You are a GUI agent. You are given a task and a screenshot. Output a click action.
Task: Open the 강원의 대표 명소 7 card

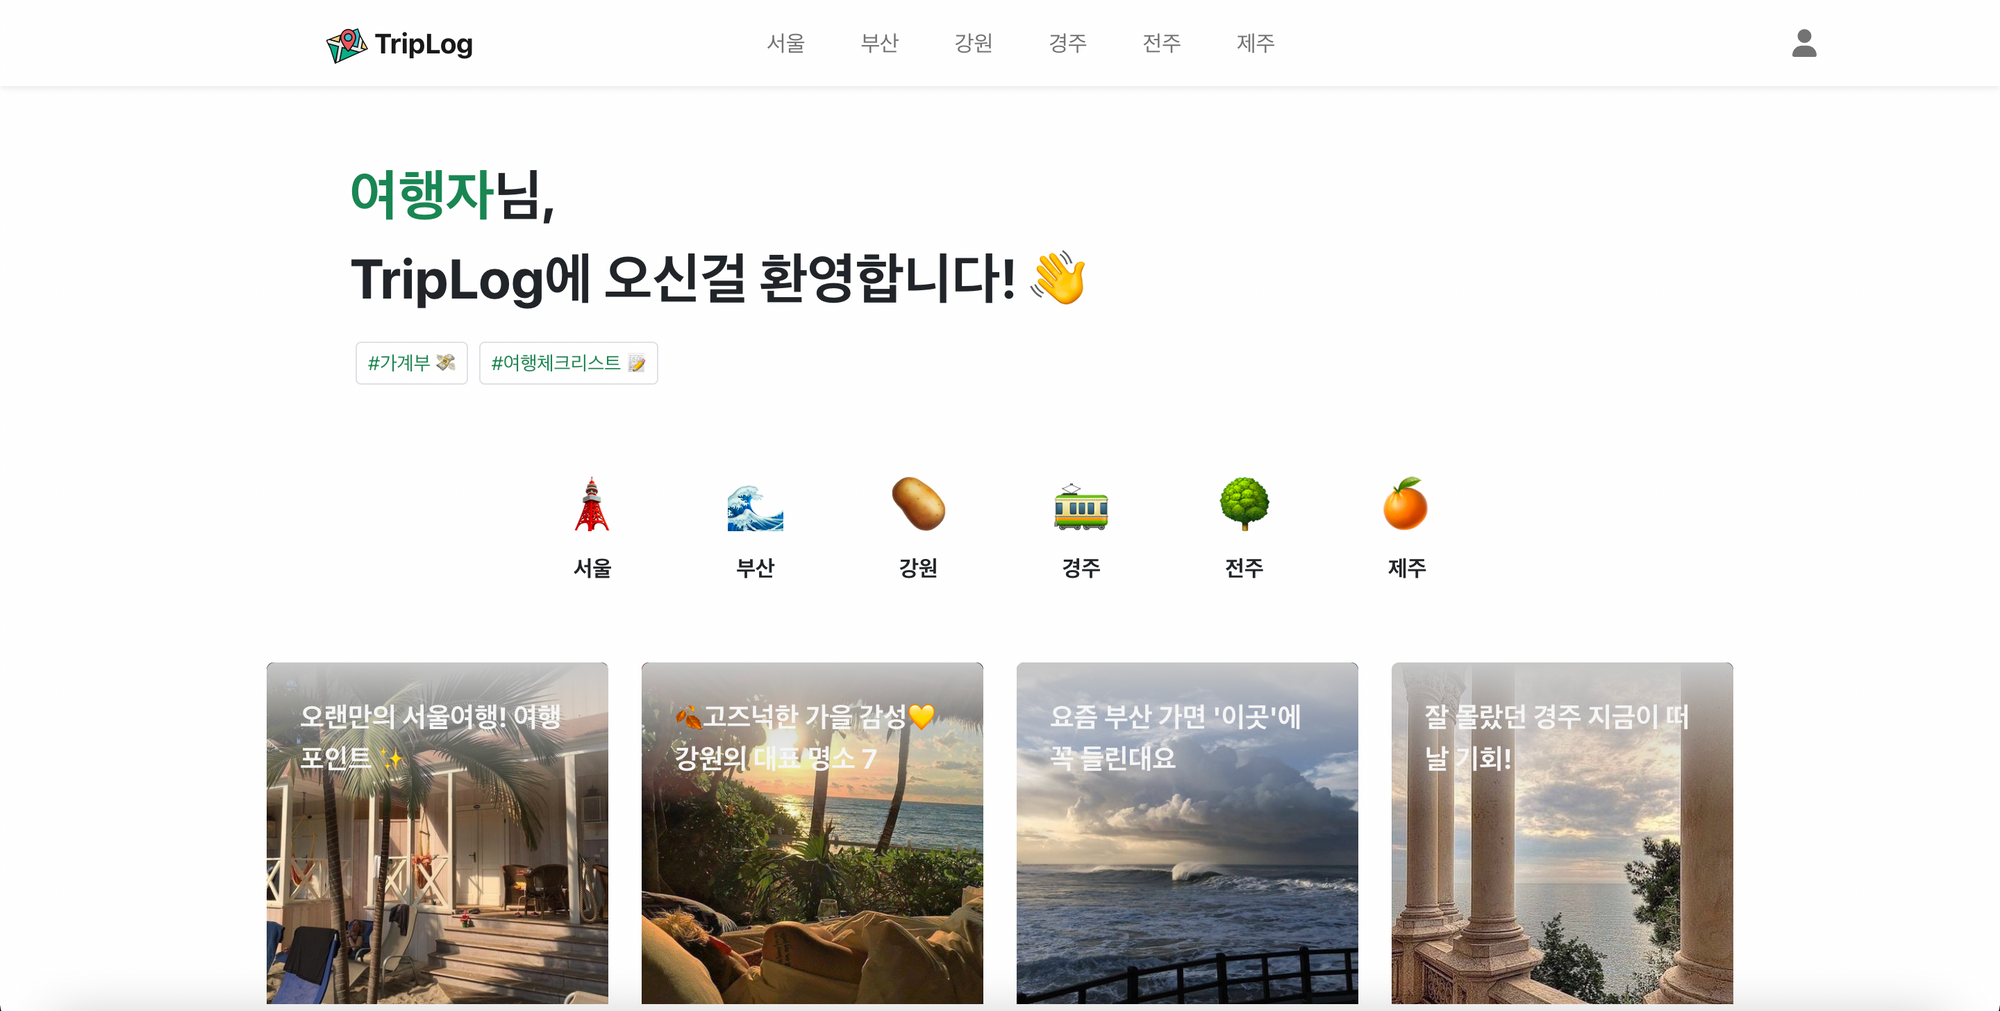point(812,833)
